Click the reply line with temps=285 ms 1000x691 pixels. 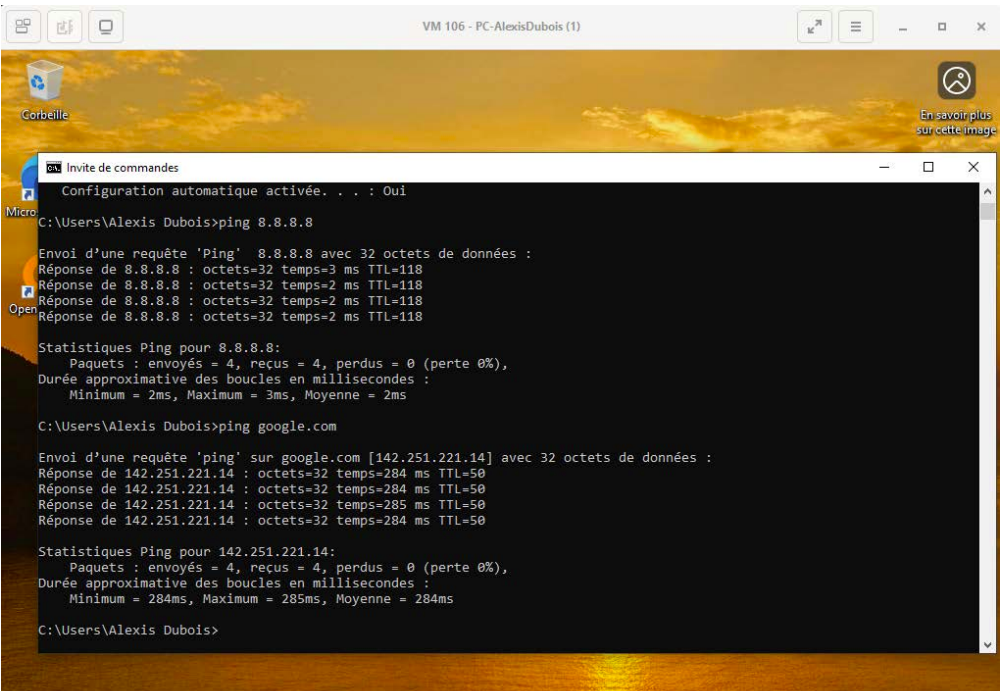coord(261,505)
